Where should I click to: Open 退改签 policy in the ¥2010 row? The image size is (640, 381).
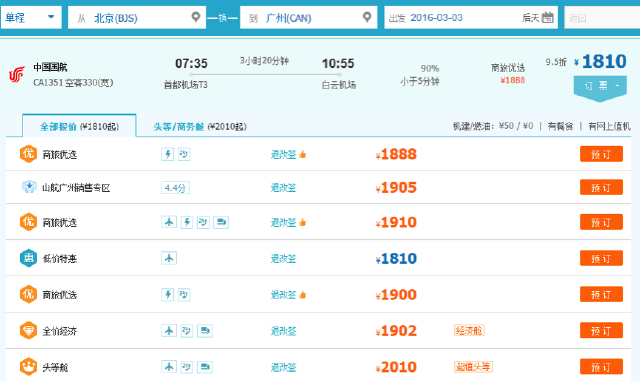[x=283, y=367]
